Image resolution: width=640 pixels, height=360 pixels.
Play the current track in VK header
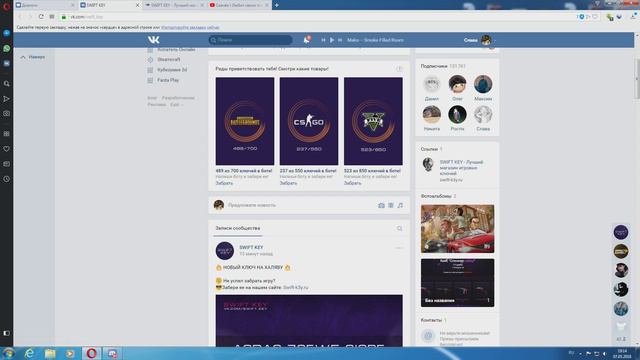[x=332, y=40]
